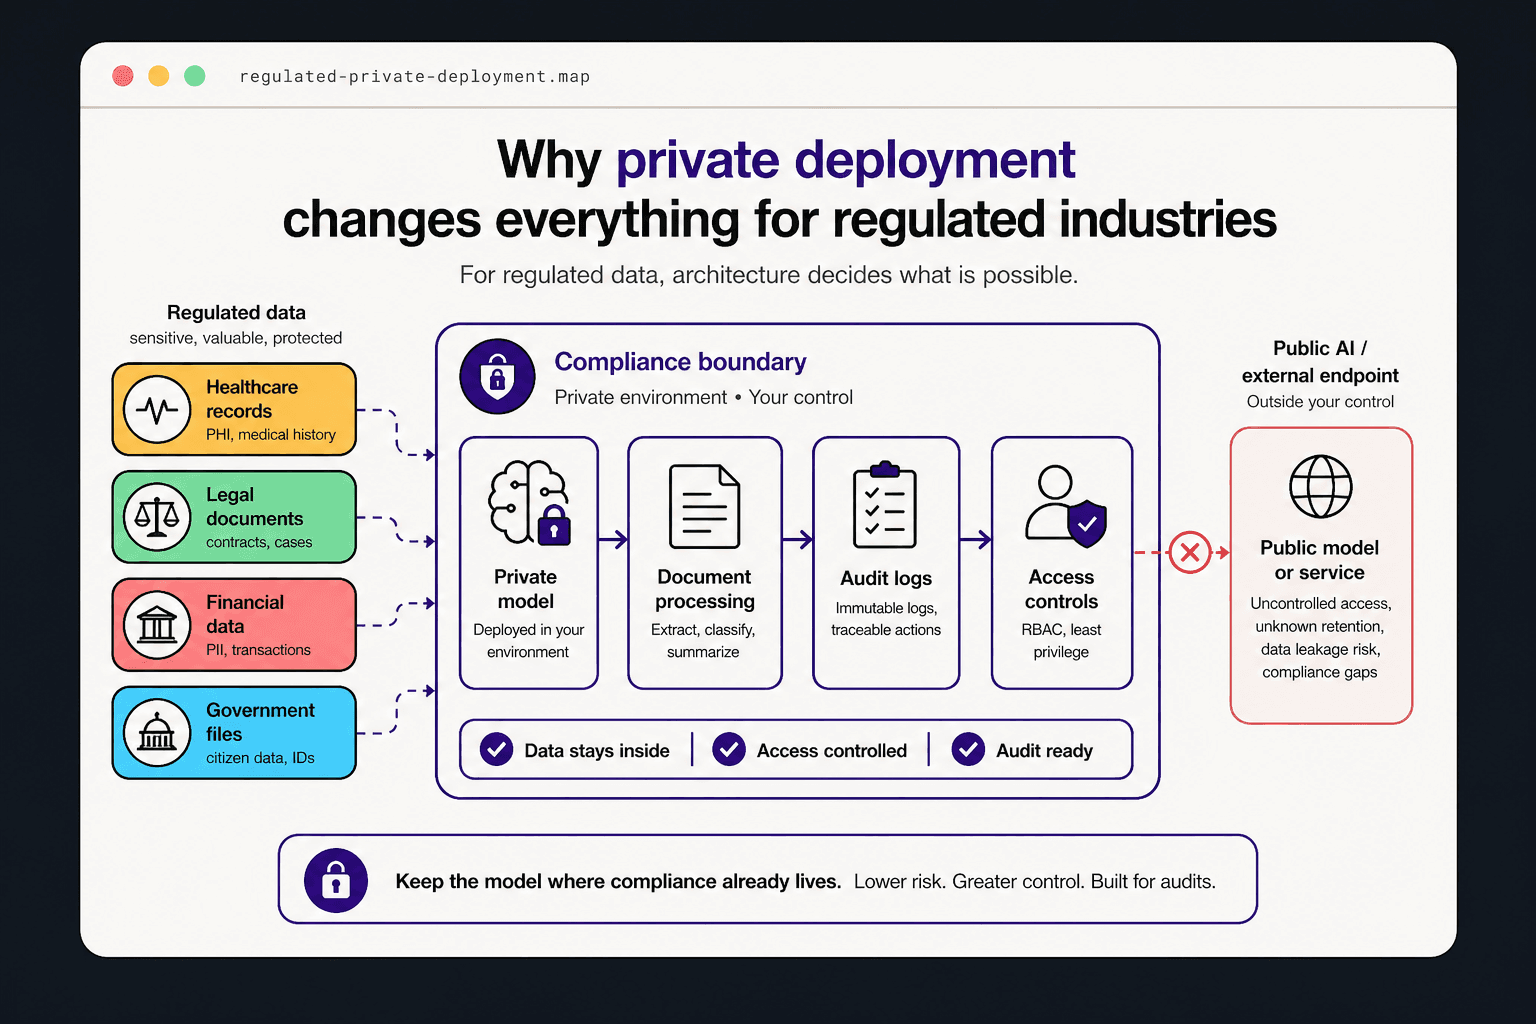The height and width of the screenshot is (1024, 1536).
Task: Select the shield-user icon in Access controls box
Action: coord(1062,505)
